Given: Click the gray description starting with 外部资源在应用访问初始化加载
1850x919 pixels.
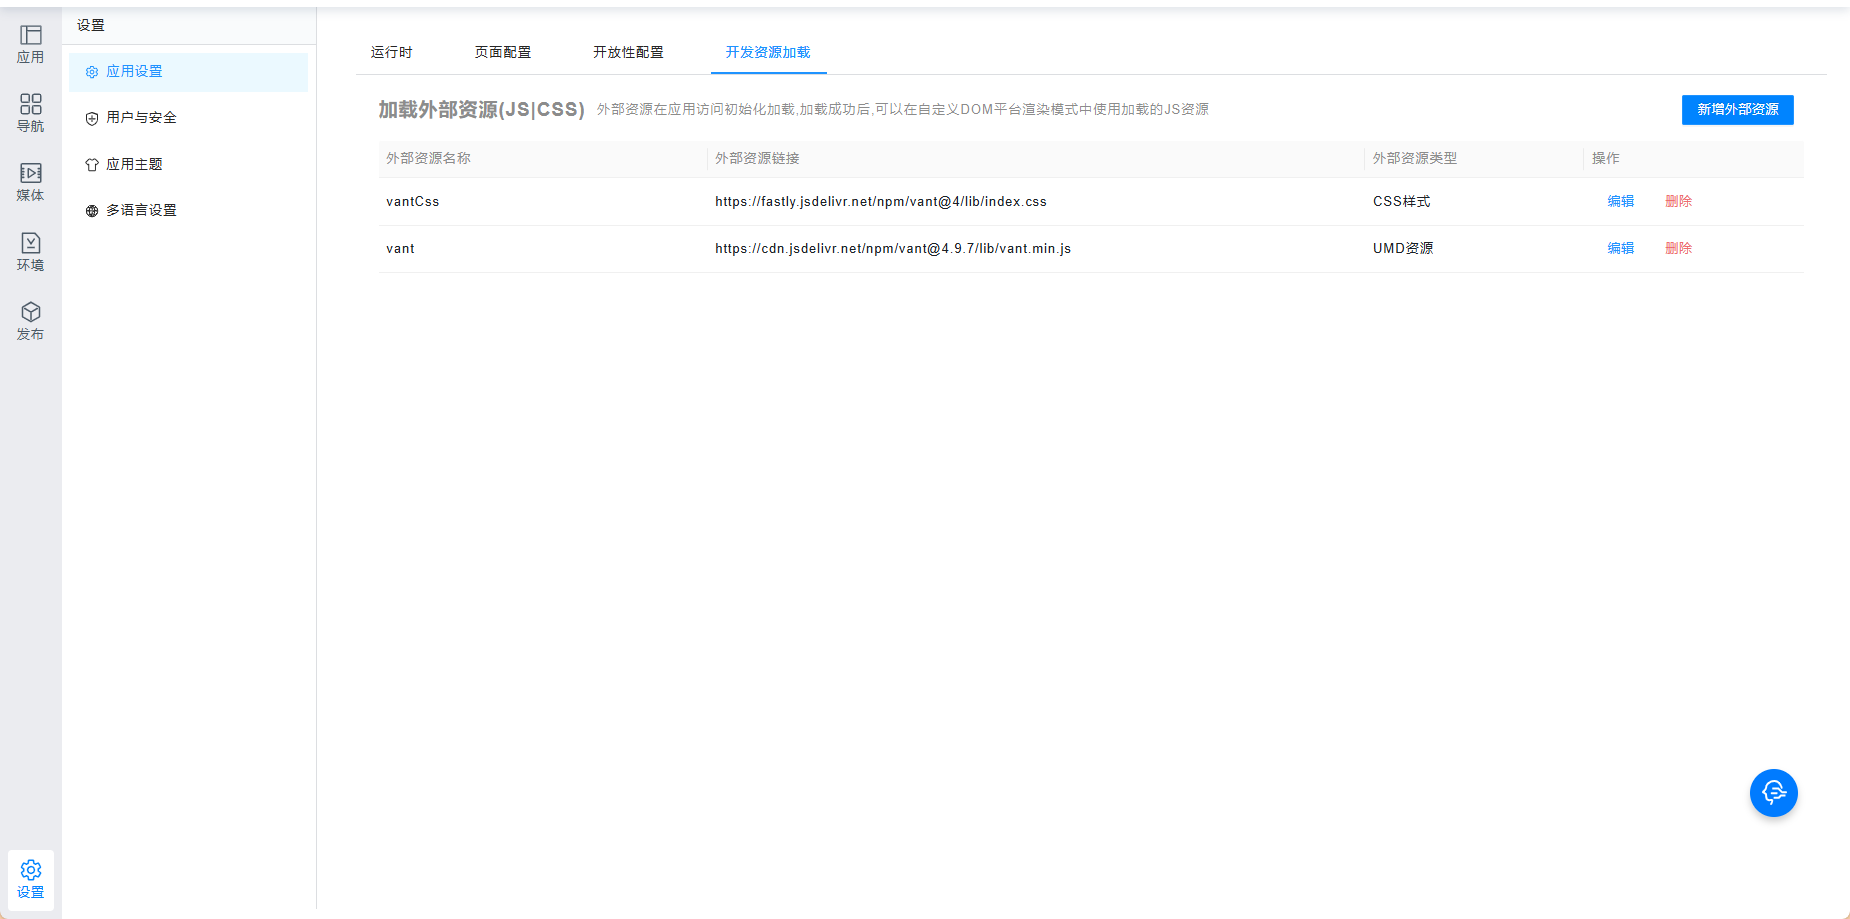Looking at the screenshot, I should coord(902,109).
